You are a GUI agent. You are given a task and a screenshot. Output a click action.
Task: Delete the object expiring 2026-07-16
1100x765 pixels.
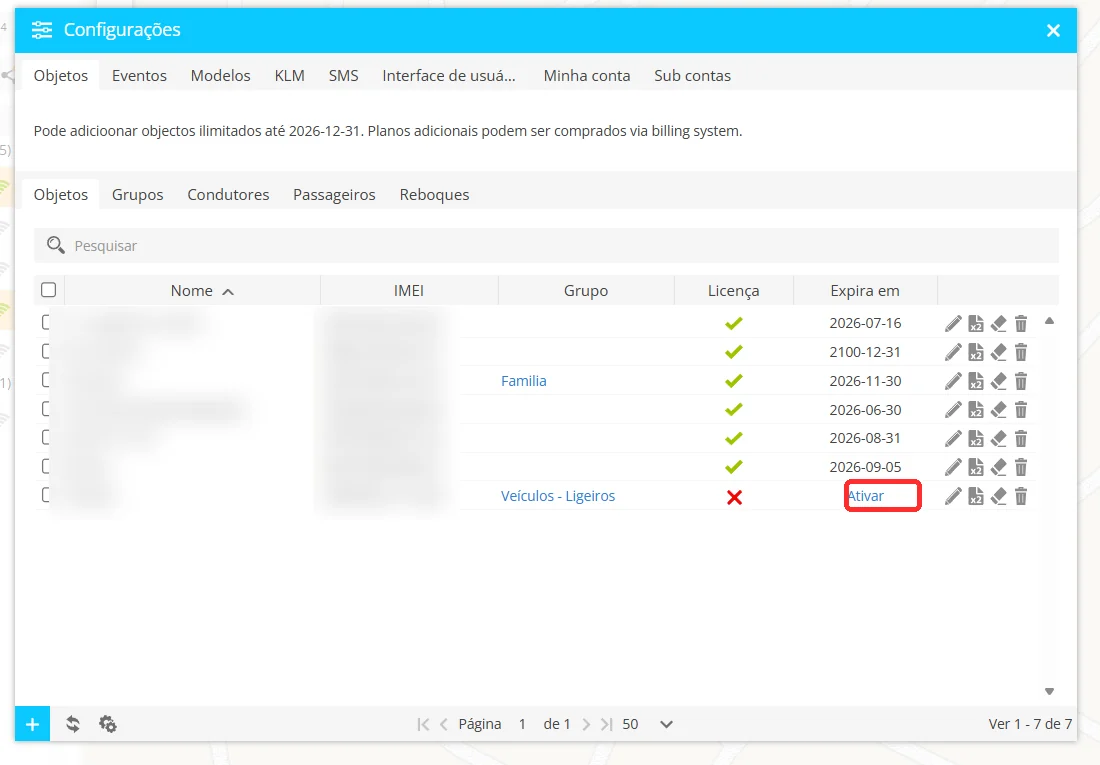(x=1021, y=324)
